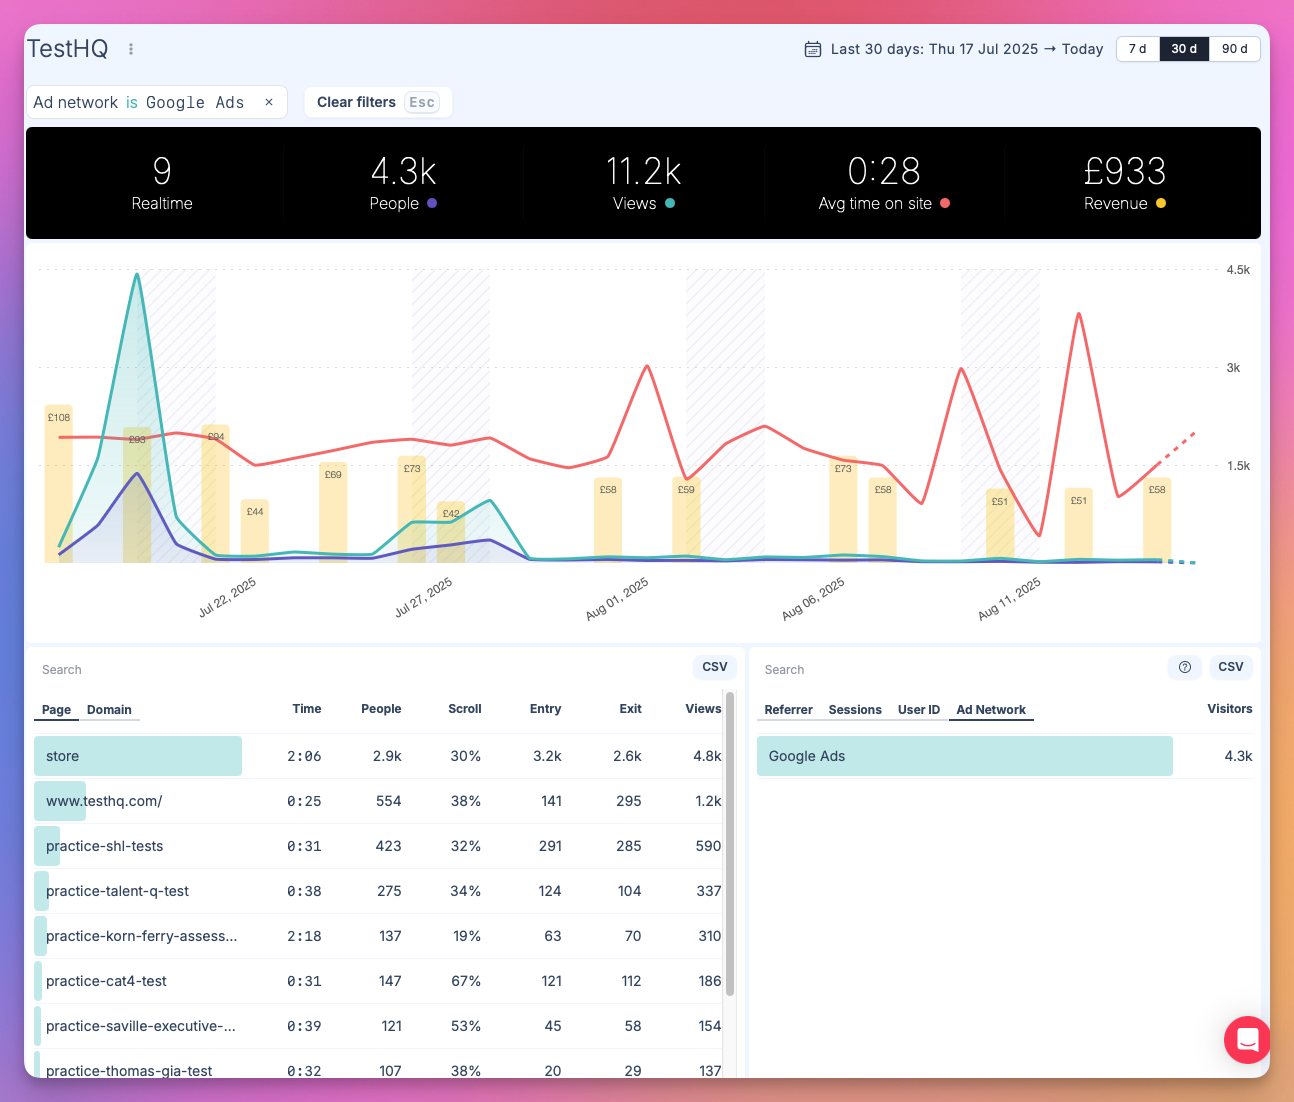Open the red chat support bubble

coord(1247,1040)
